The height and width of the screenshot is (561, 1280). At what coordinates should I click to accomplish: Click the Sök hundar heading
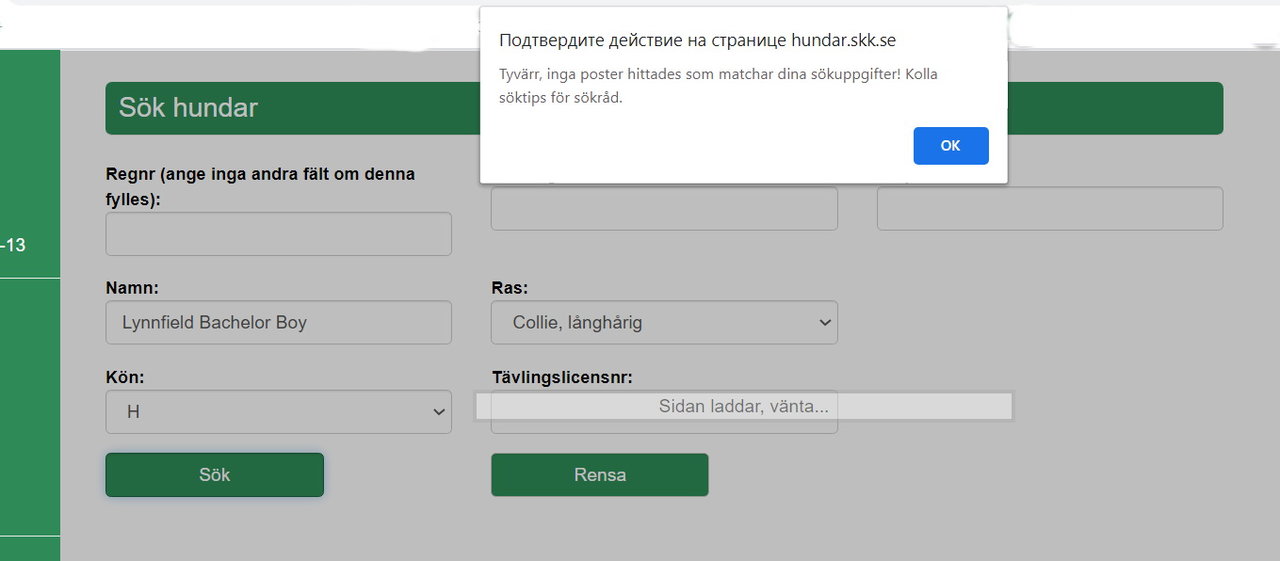(x=188, y=108)
